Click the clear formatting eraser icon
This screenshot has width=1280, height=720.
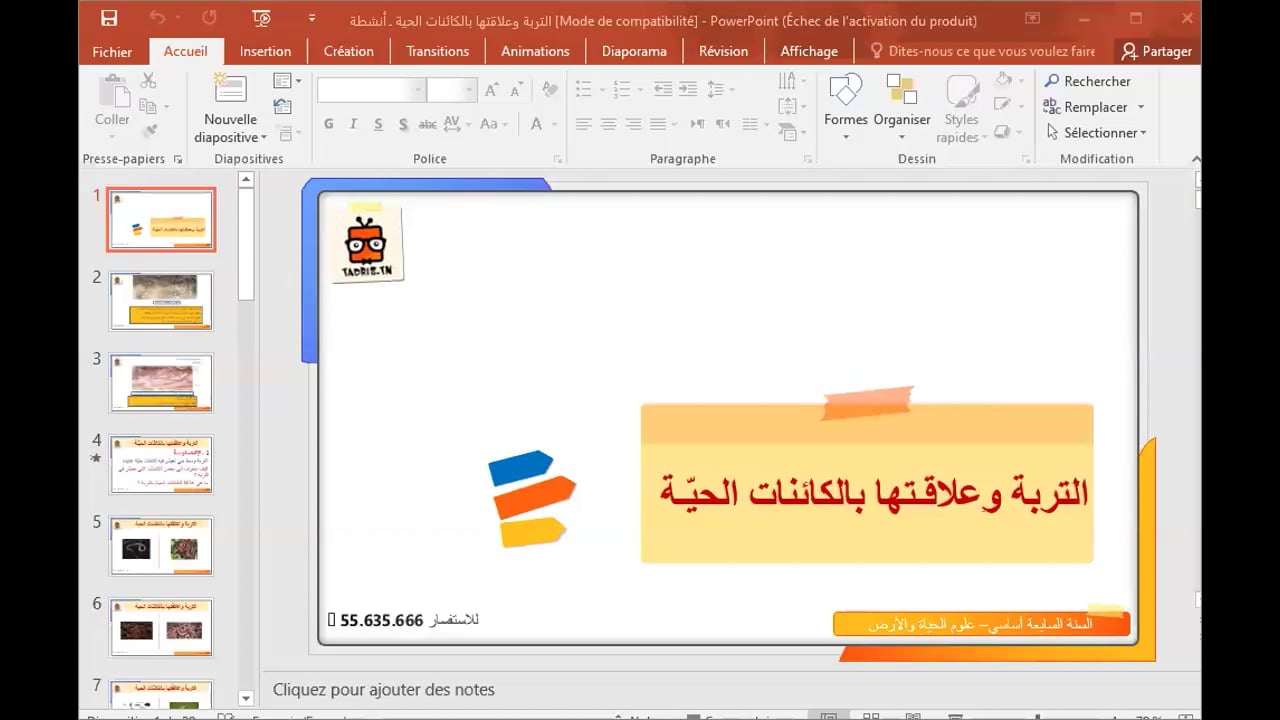[549, 90]
